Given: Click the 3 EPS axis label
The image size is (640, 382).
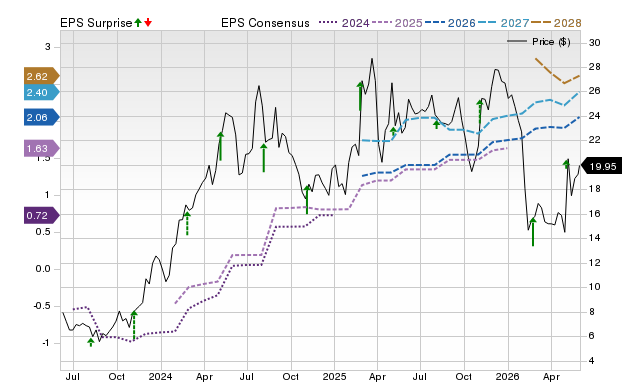Looking at the screenshot, I should click(48, 47).
